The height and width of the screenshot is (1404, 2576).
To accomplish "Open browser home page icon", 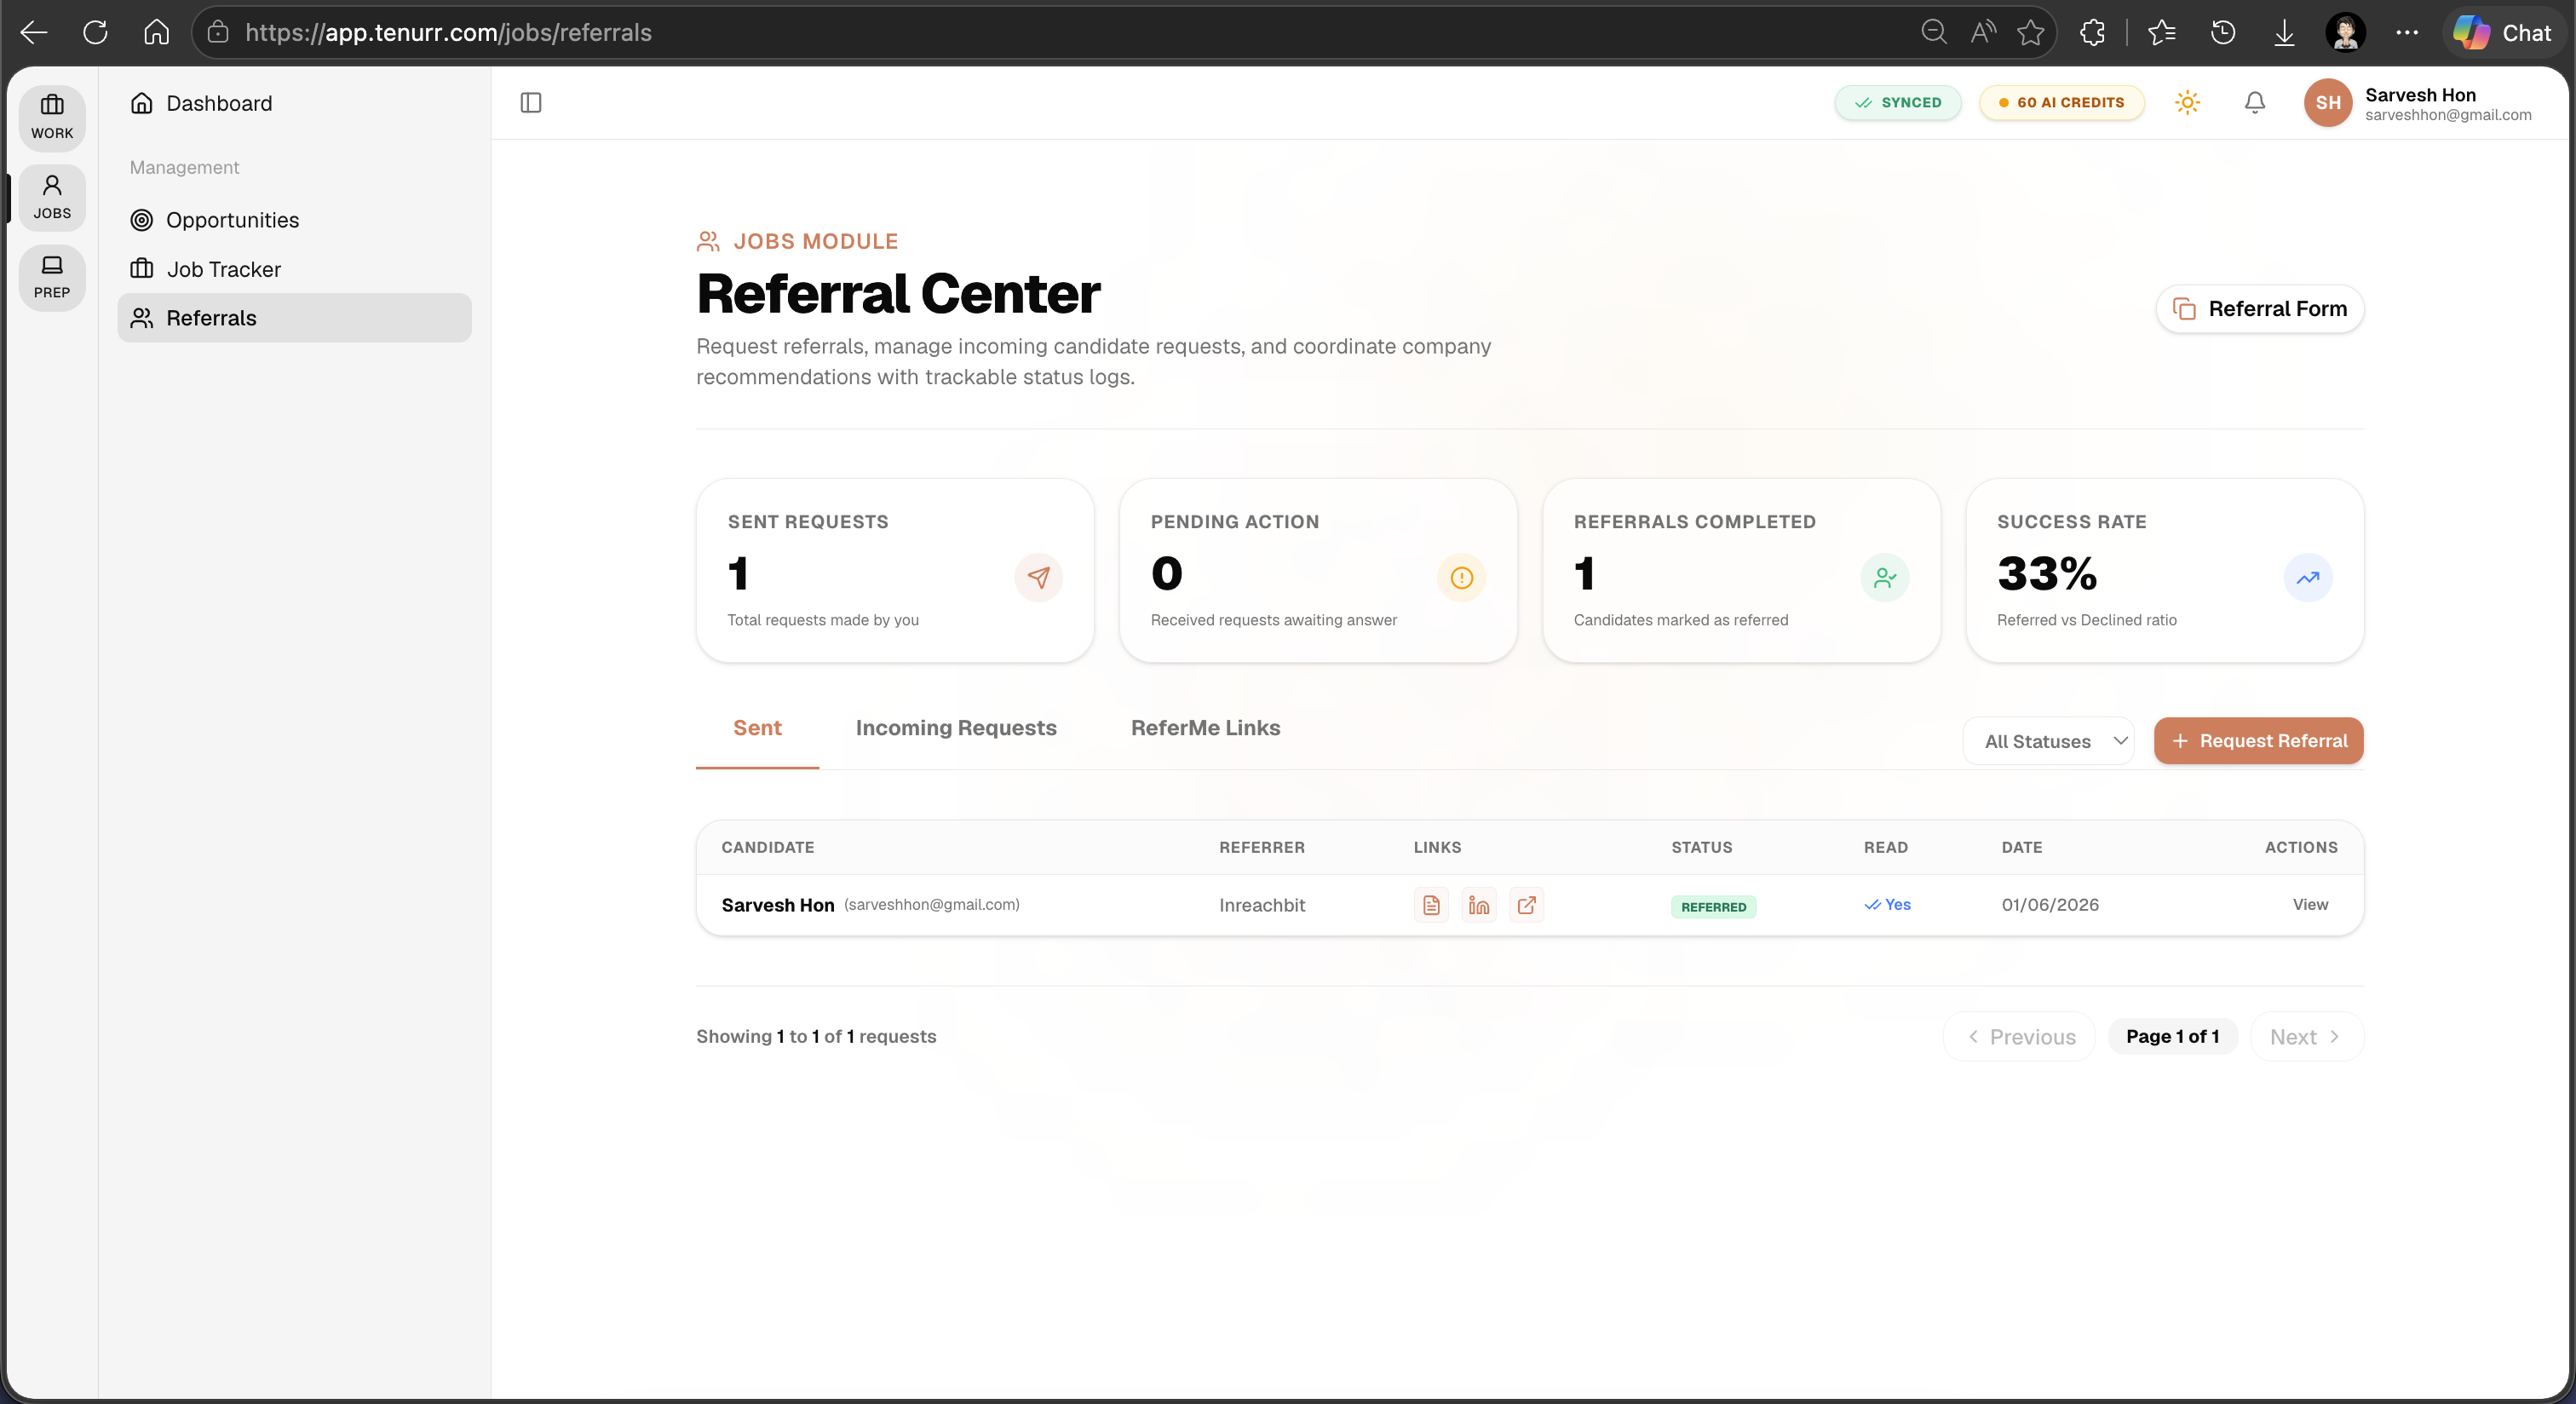I will pyautogui.click(x=156, y=33).
